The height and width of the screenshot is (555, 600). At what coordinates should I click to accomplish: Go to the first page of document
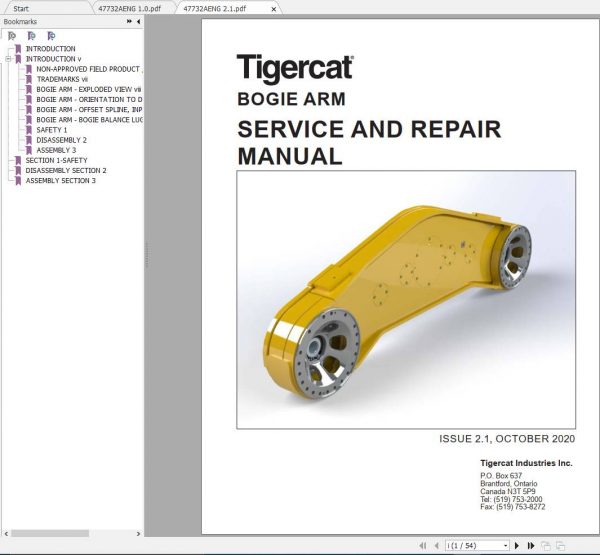[x=423, y=545]
